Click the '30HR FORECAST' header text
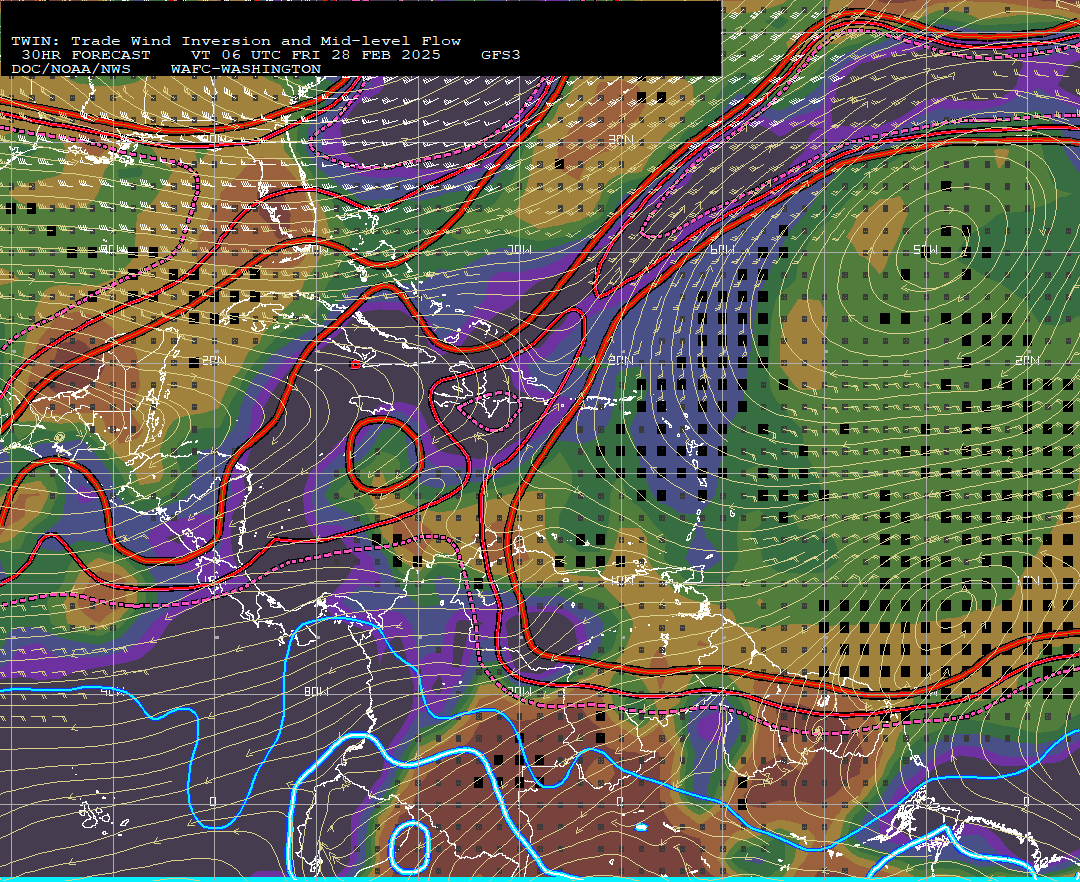The width and height of the screenshot is (1080, 882). (85, 55)
